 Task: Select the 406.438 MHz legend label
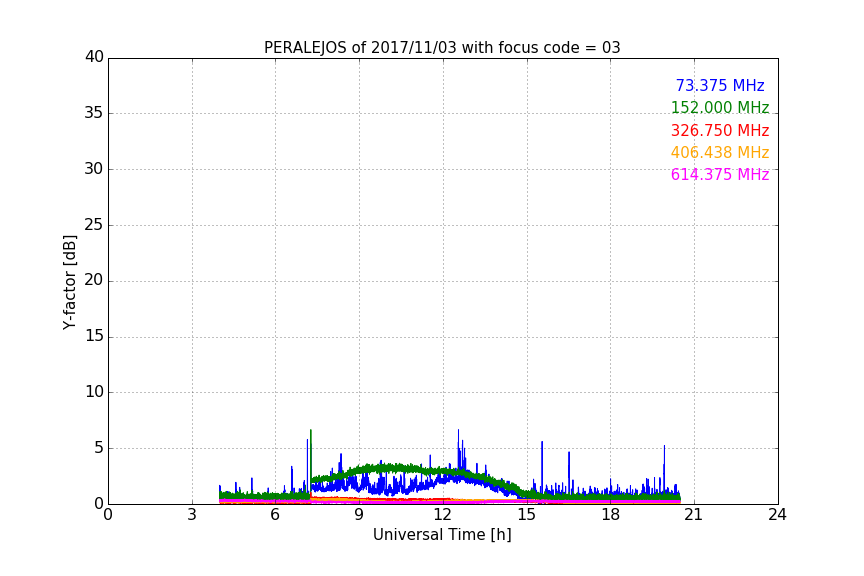[720, 153]
